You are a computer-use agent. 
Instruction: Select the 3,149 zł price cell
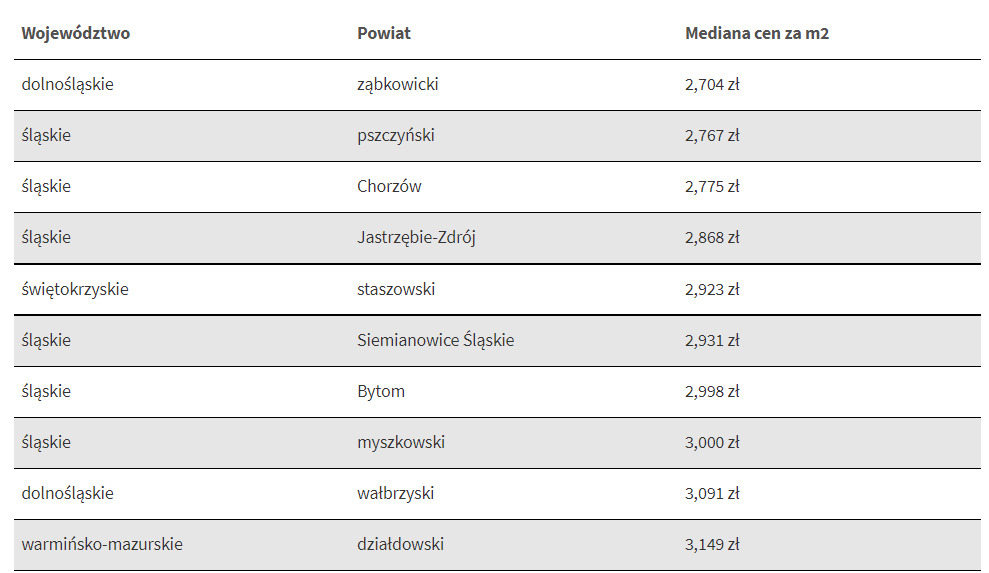point(712,544)
